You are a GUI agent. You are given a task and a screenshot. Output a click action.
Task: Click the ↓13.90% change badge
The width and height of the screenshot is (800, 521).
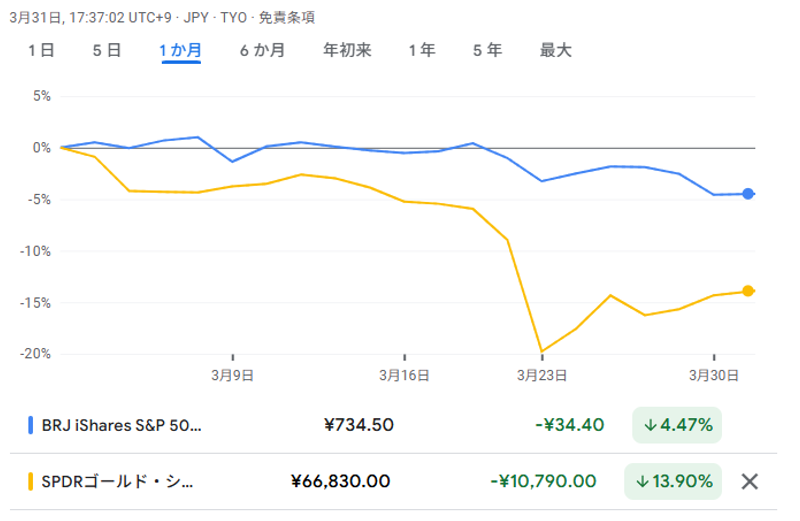point(673,482)
